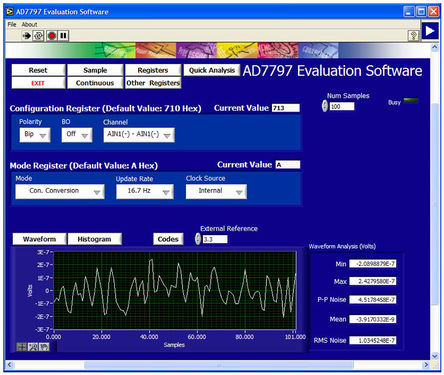Viewport: 444px width, 375px height.
Task: Select the graph pan hand tool
Action: point(44,347)
